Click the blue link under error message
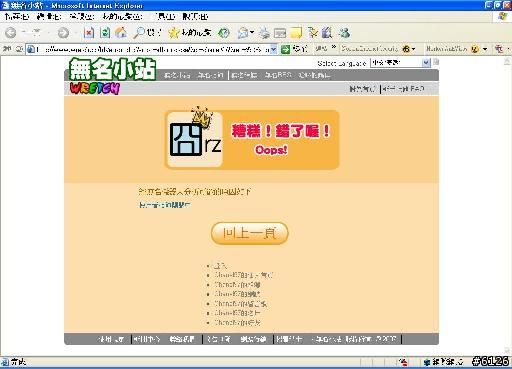Image resolution: width=512 pixels, height=369 pixels. point(164,205)
